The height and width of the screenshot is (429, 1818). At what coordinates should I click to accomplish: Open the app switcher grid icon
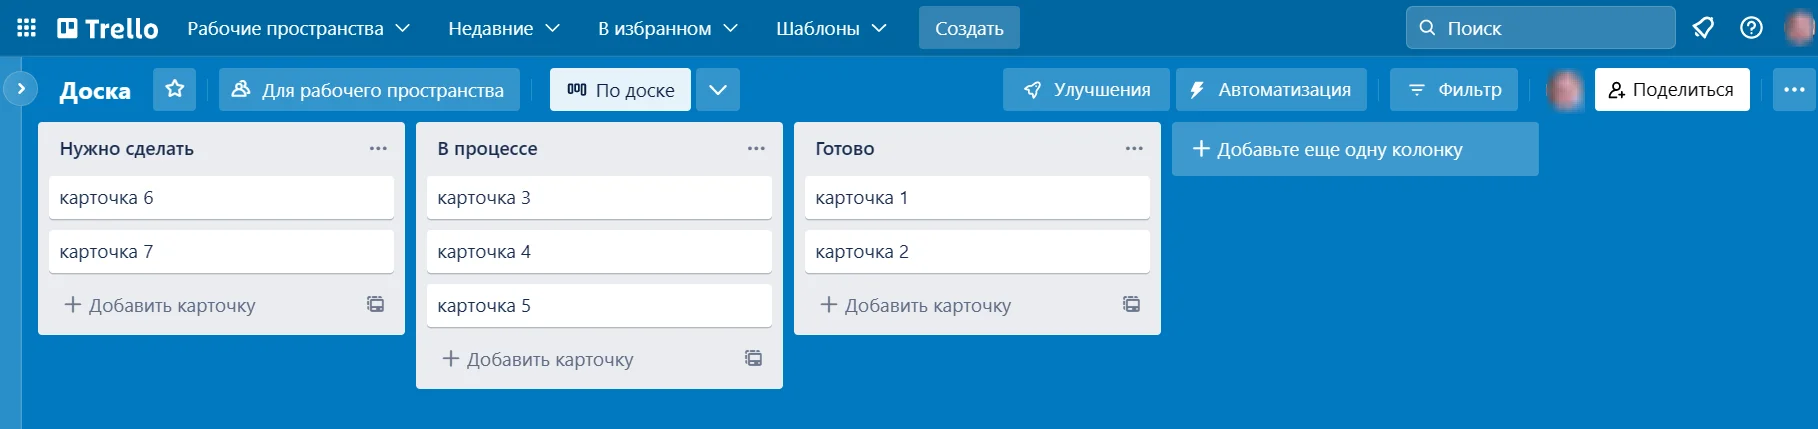click(x=27, y=28)
